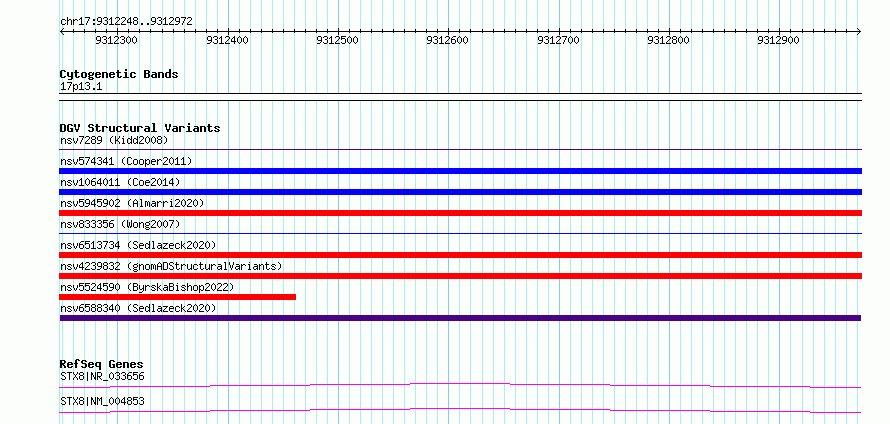Open variant nsv6513734 (Sedlazeck2020) label
890x424 pixels.
coord(138,245)
